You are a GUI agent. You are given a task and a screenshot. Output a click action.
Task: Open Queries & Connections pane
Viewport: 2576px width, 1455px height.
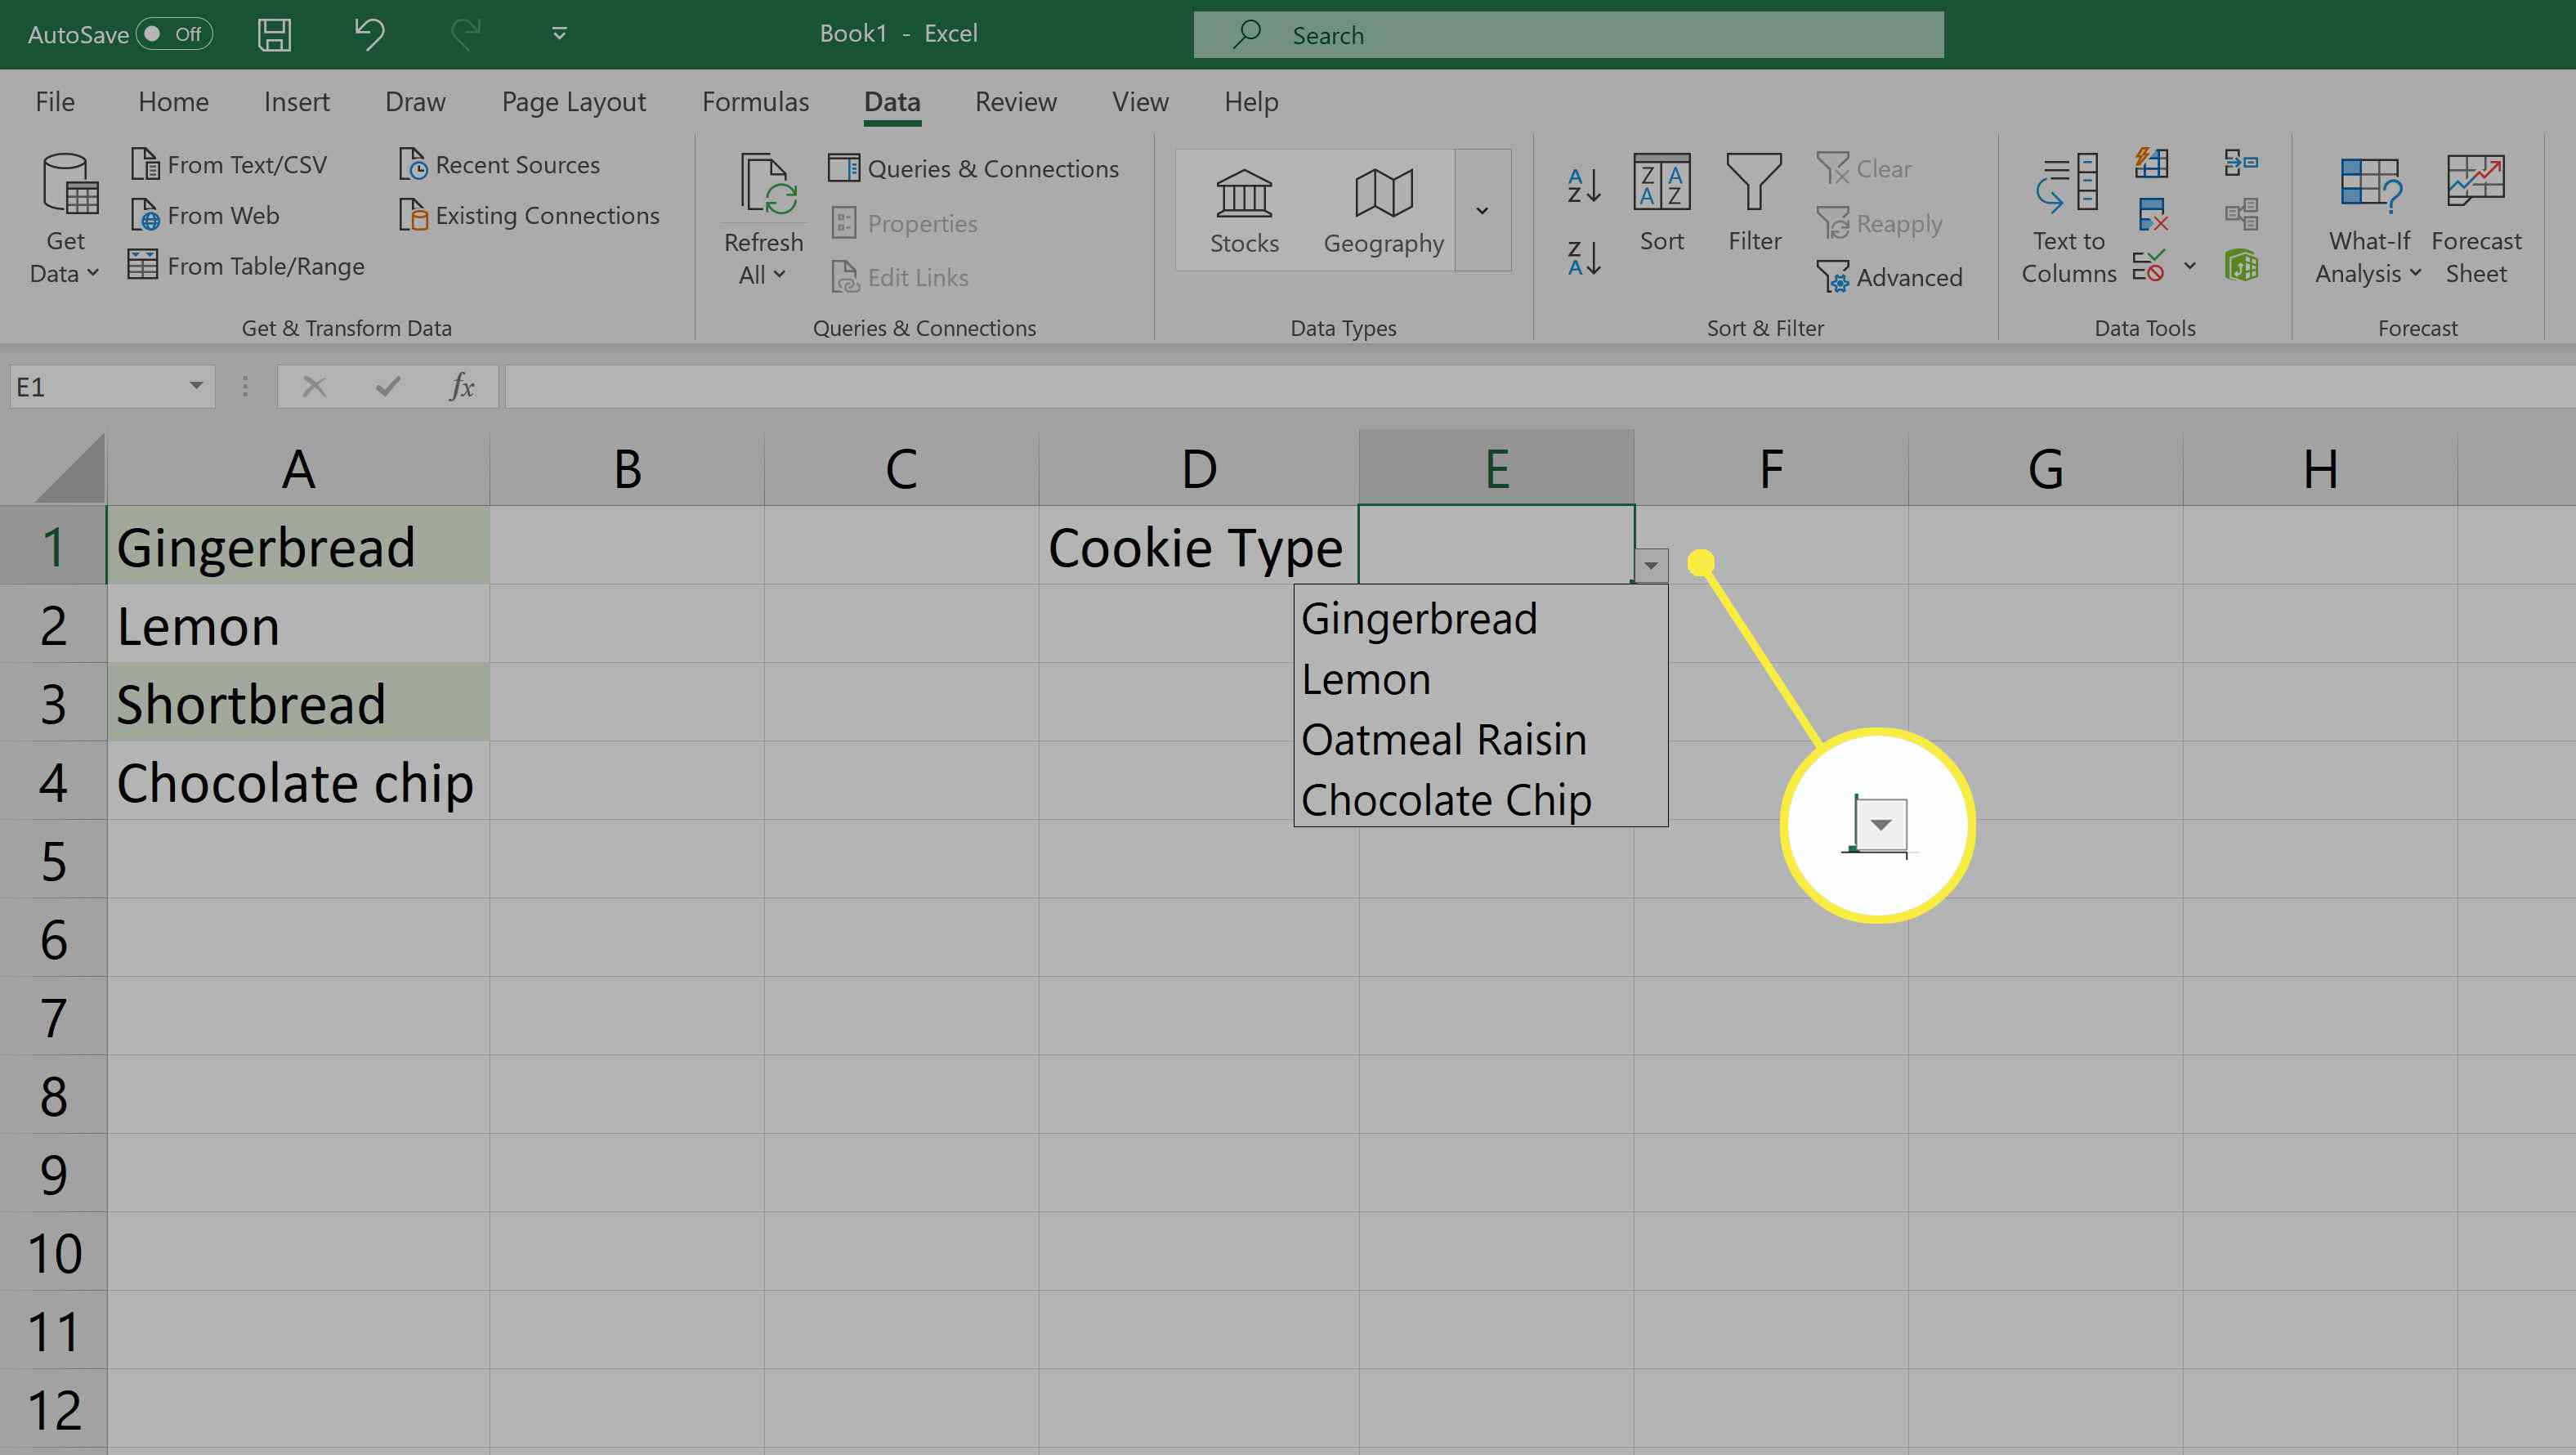pos(973,168)
